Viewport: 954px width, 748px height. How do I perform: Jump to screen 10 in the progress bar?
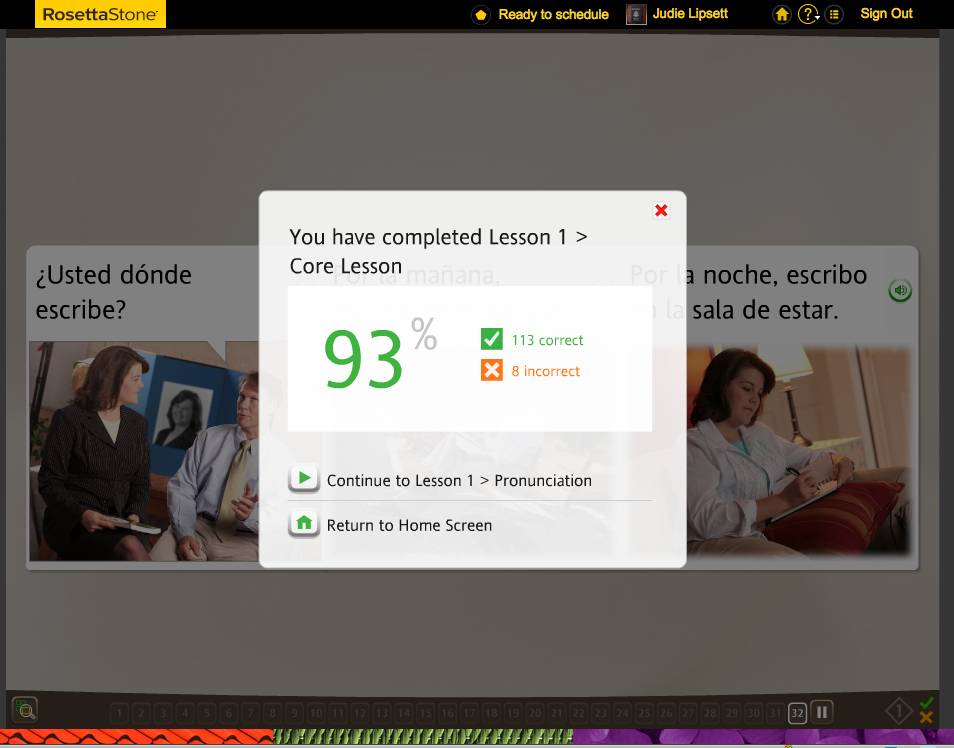click(x=316, y=713)
